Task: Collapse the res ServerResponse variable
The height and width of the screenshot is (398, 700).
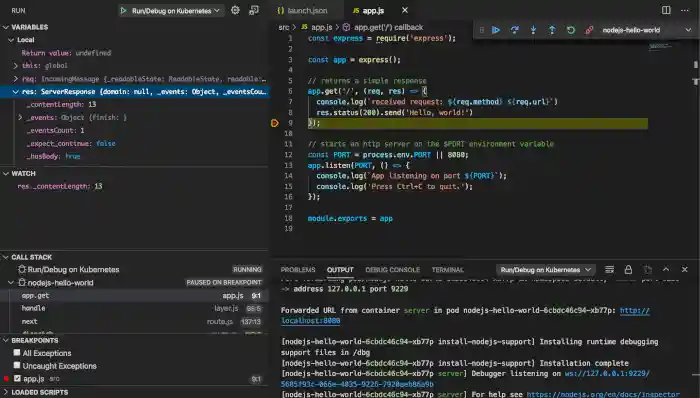Action: point(16,91)
